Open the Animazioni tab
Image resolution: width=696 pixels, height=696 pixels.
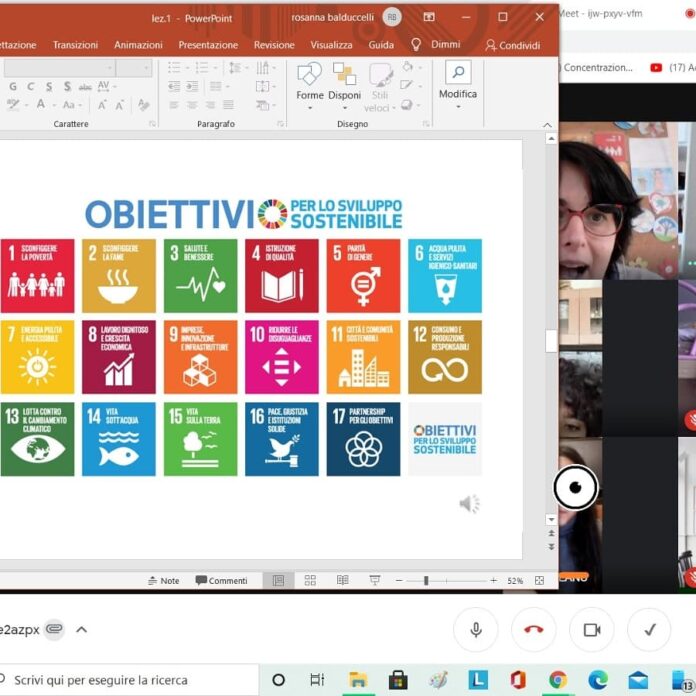(x=138, y=45)
